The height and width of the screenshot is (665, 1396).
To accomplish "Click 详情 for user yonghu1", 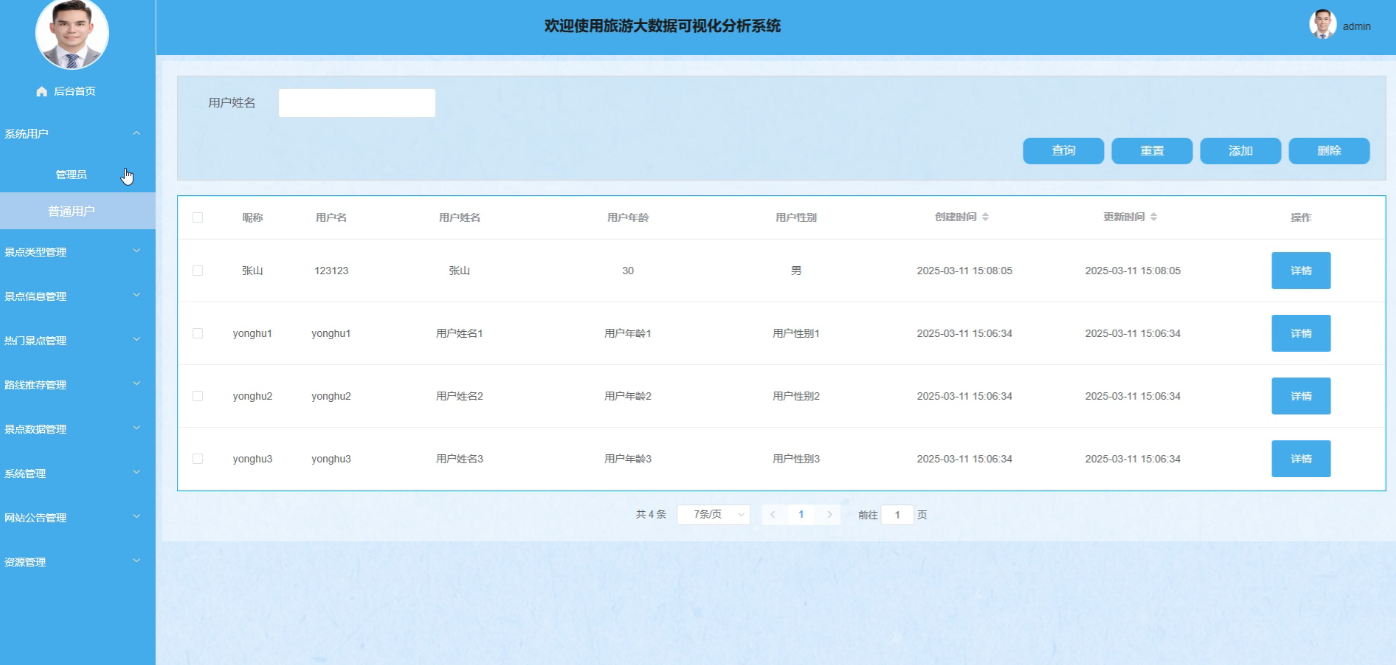I will pos(1301,333).
